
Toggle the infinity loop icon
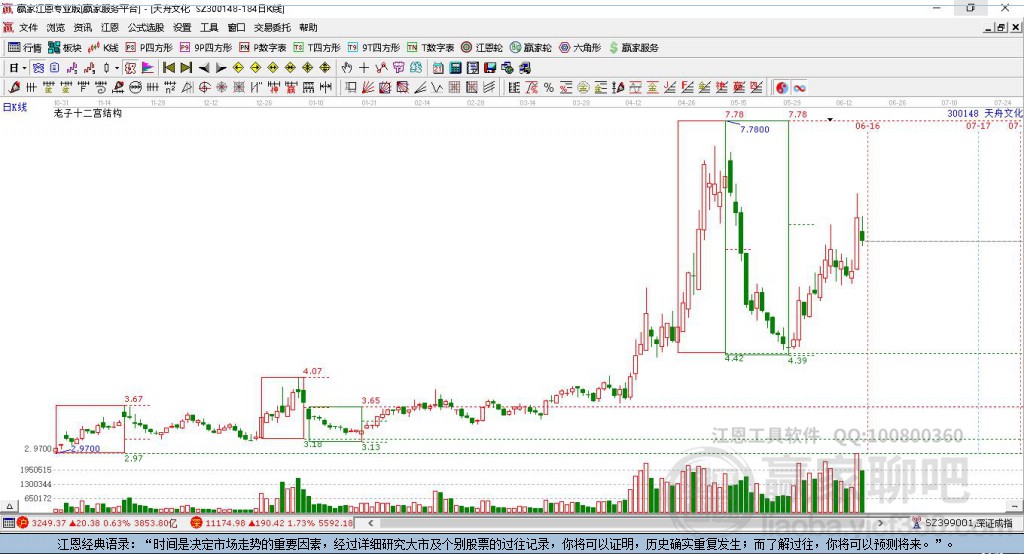point(799,88)
